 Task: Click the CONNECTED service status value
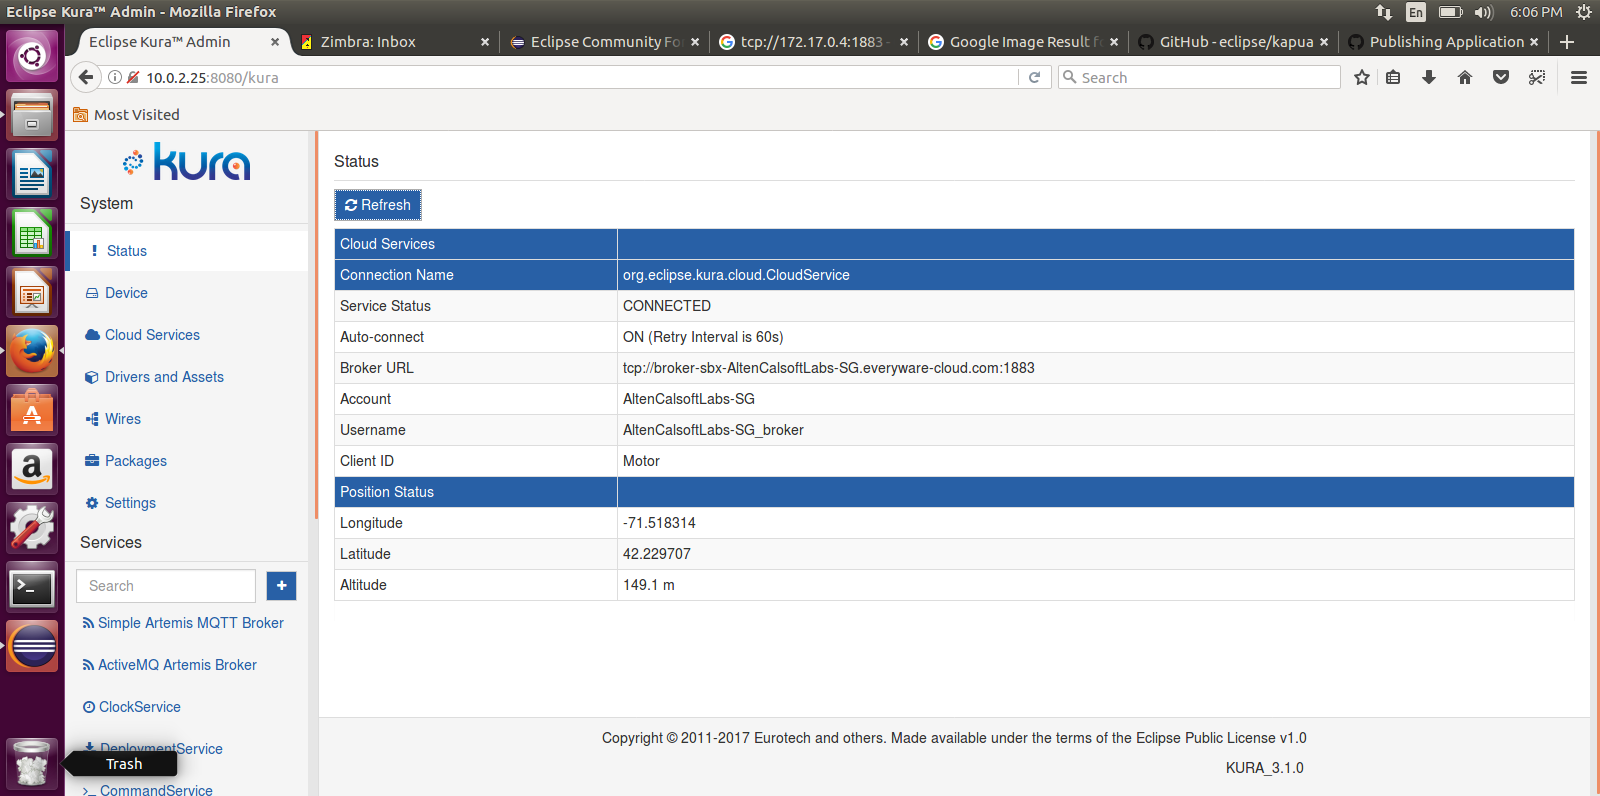point(667,306)
